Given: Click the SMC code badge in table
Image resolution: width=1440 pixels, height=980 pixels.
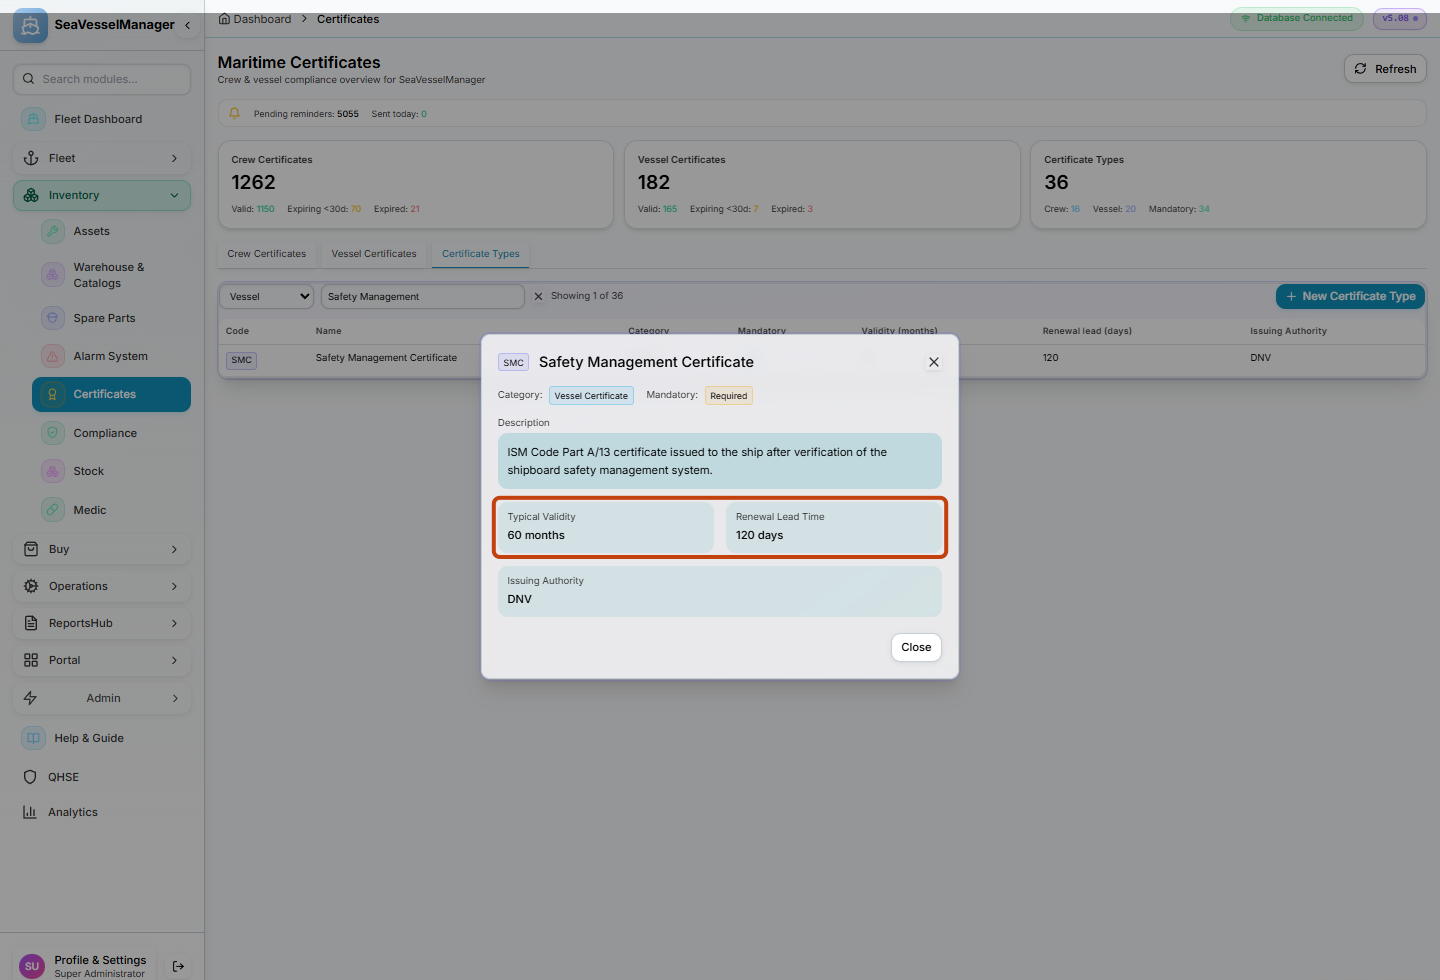Looking at the screenshot, I should pos(241,360).
